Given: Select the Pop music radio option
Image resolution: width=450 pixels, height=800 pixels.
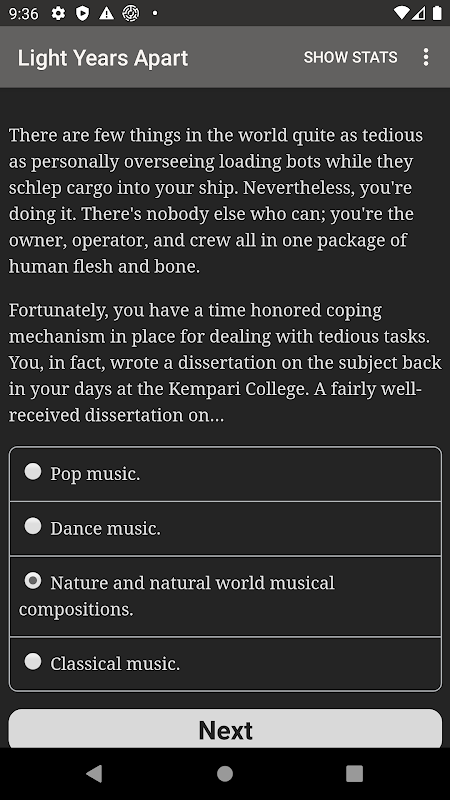Looking at the screenshot, I should click(225, 474).
